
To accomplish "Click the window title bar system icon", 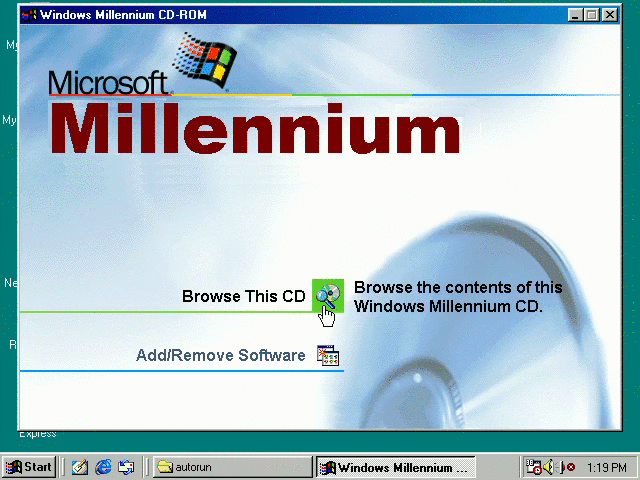I will (x=29, y=15).
